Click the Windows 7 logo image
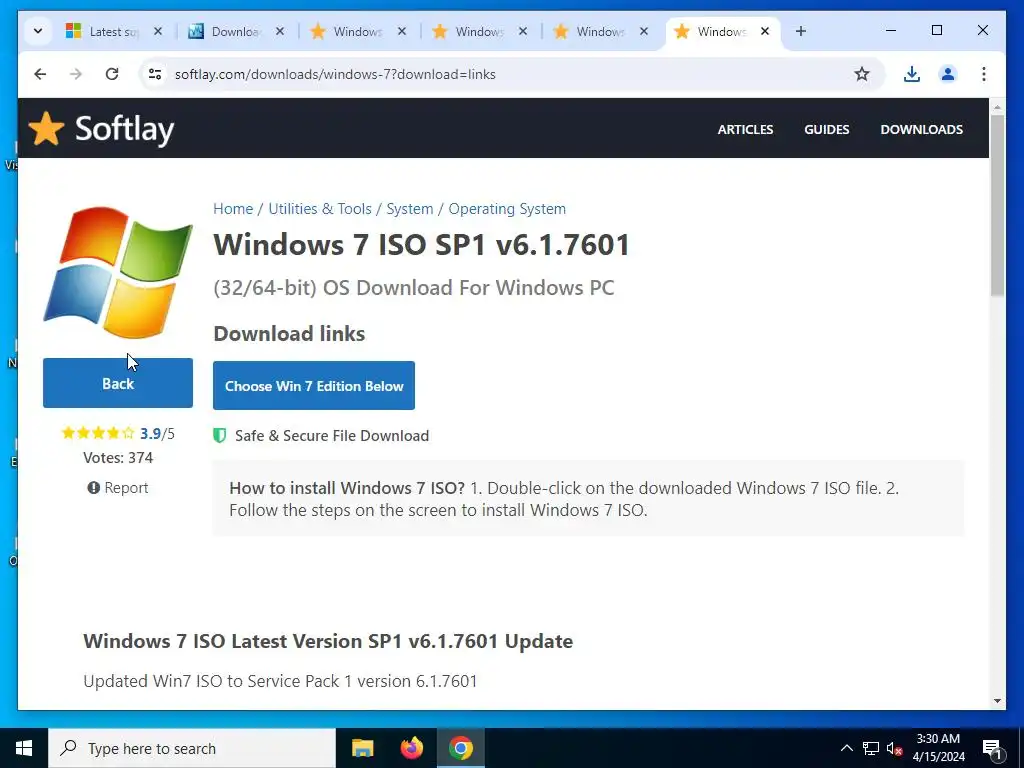1024x768 pixels. click(x=118, y=272)
